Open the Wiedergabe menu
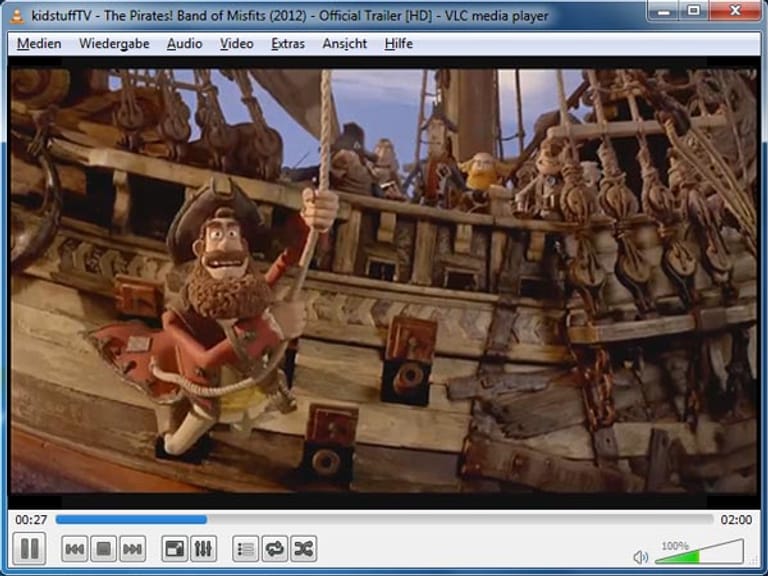Image resolution: width=768 pixels, height=576 pixels. (114, 44)
